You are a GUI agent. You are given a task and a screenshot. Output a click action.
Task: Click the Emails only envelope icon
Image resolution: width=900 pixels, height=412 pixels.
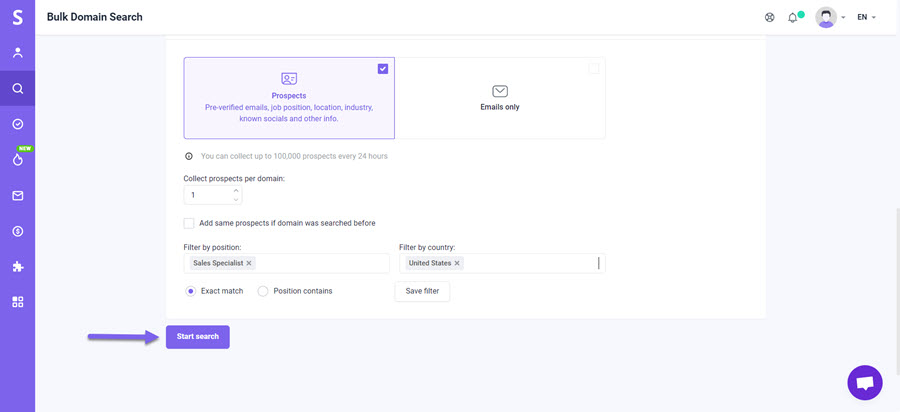500,91
